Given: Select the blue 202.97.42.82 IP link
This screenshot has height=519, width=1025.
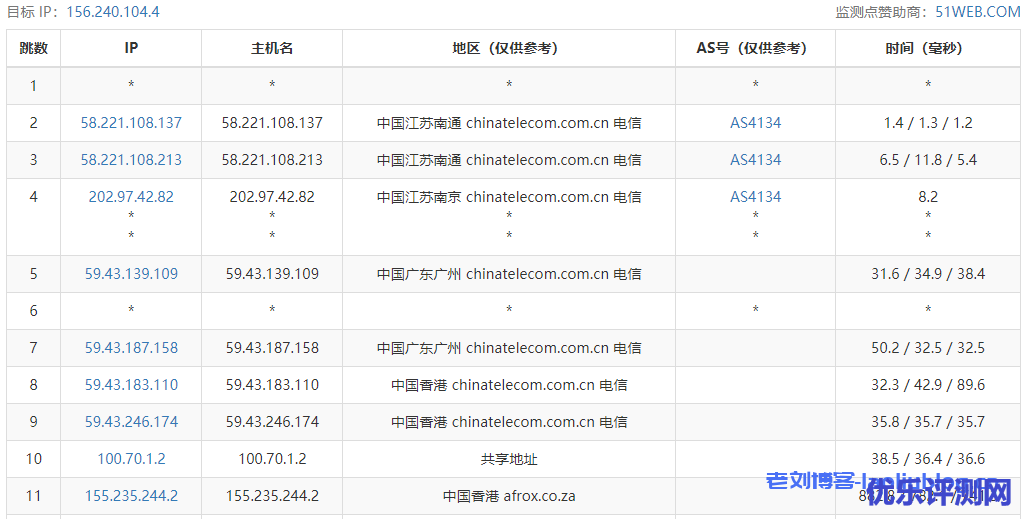Looking at the screenshot, I should pos(131,197).
